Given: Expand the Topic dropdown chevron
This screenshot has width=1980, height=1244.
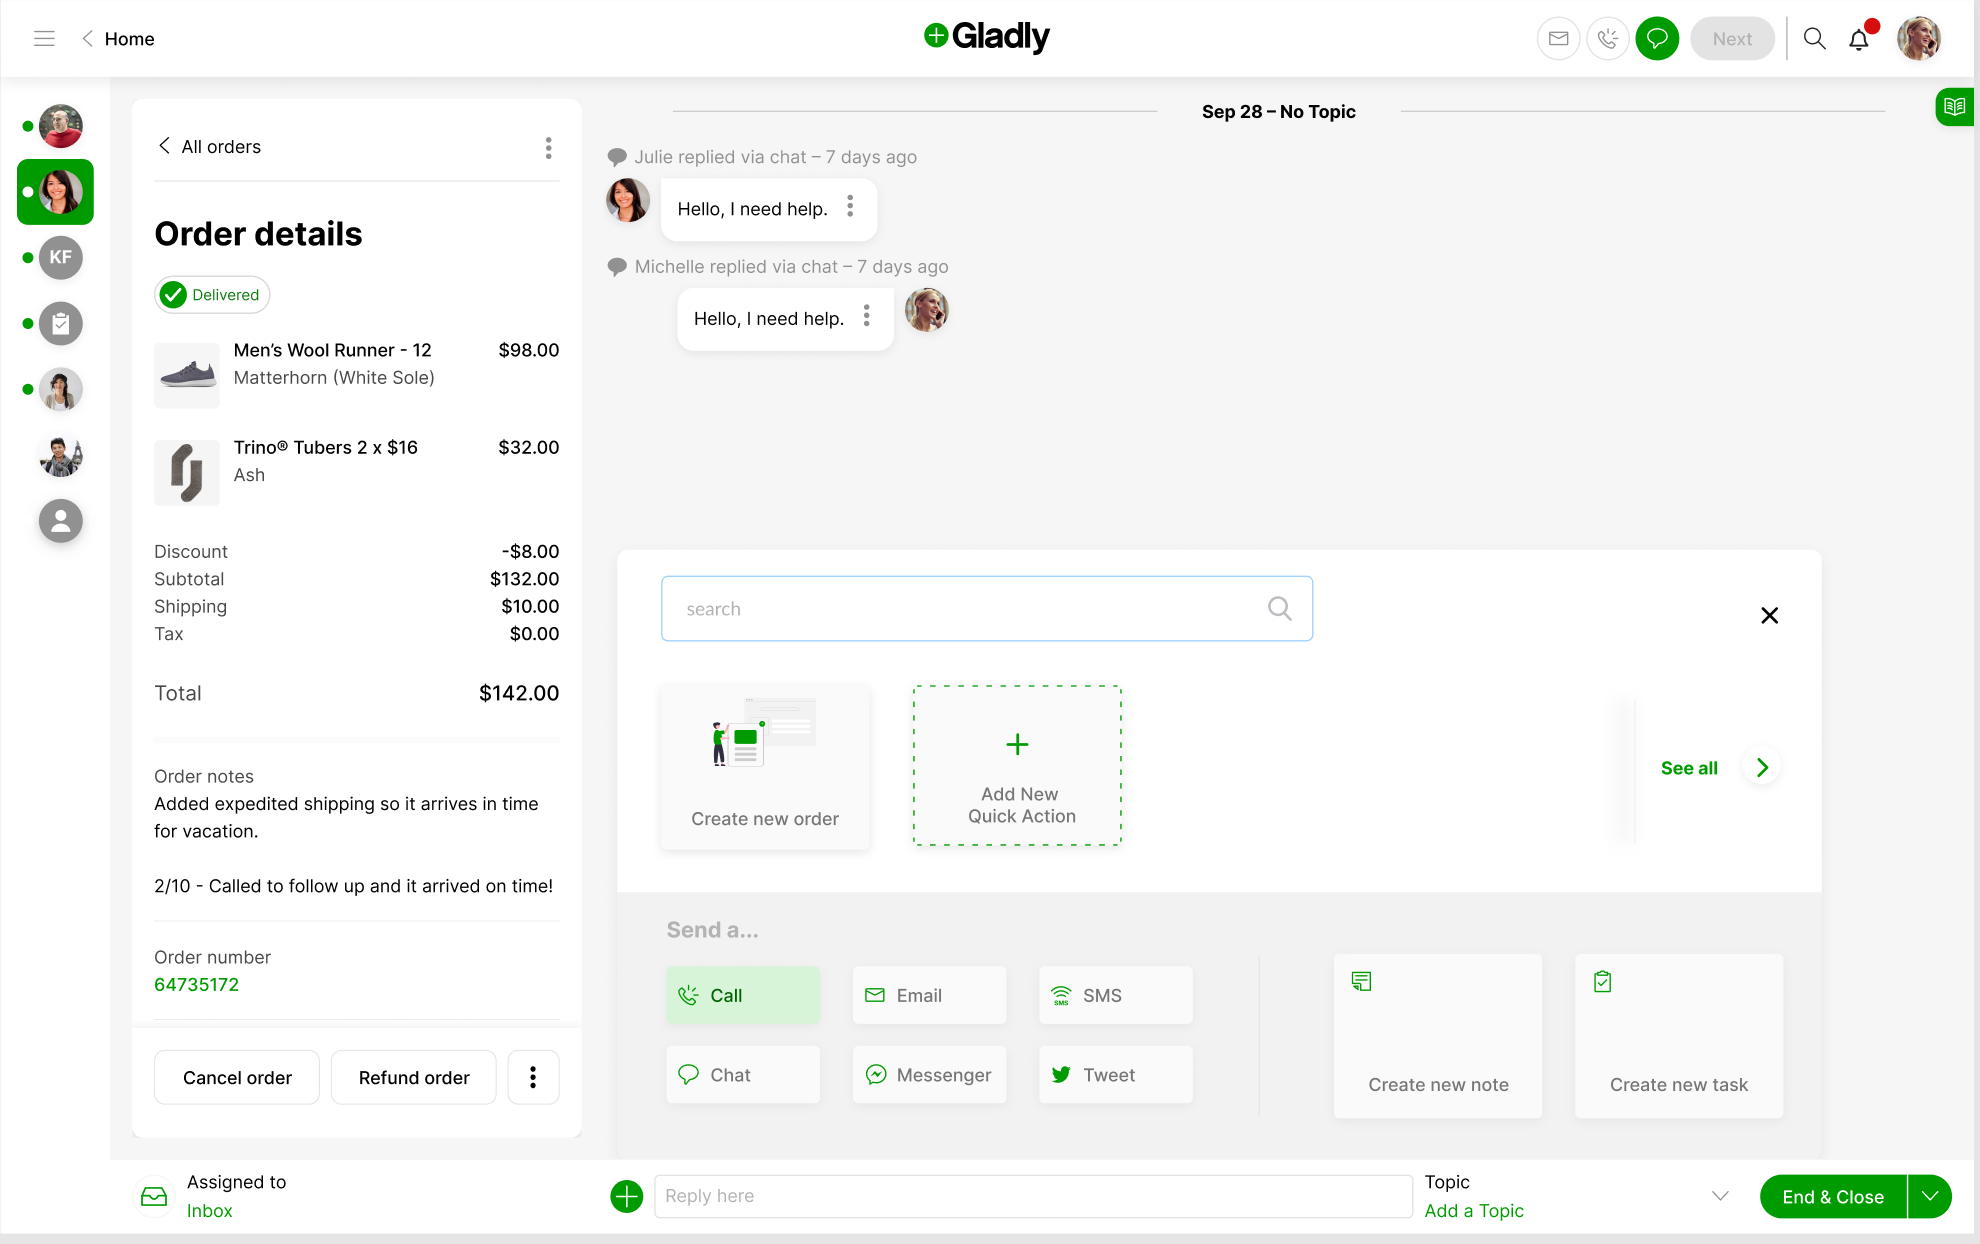Looking at the screenshot, I should pyautogui.click(x=1720, y=1196).
